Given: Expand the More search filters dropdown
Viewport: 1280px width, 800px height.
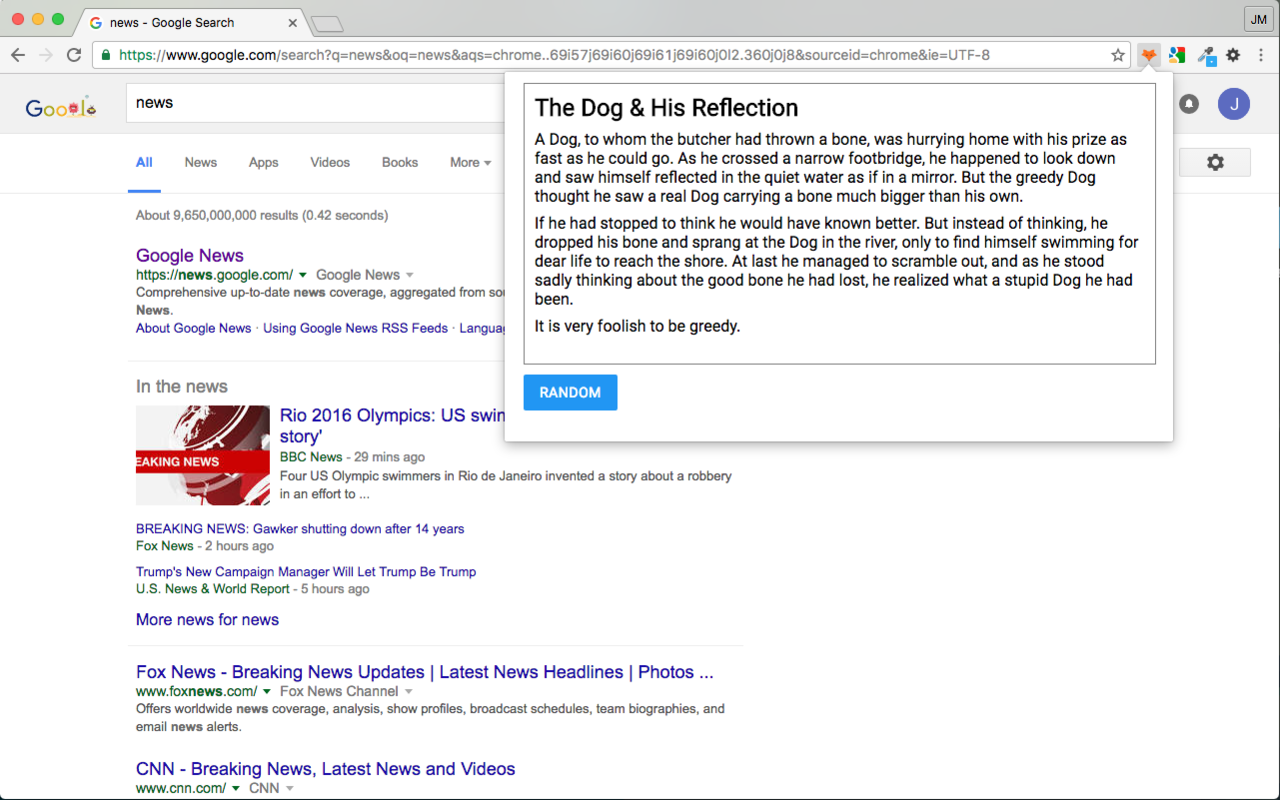Looking at the screenshot, I should pos(470,162).
